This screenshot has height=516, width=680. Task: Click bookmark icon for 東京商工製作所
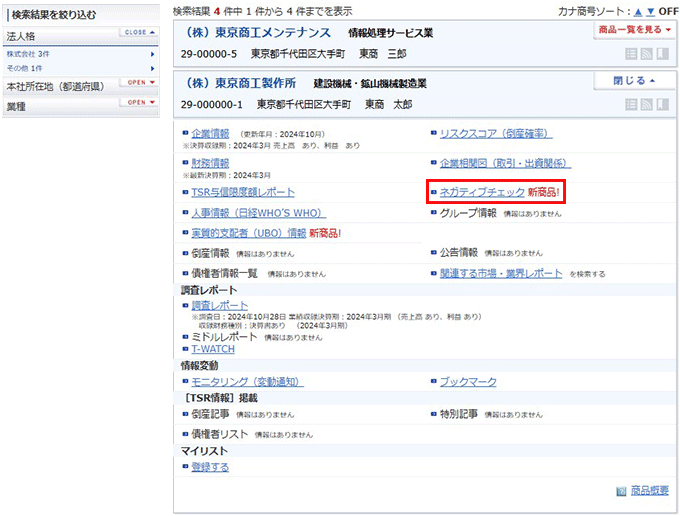click(663, 104)
